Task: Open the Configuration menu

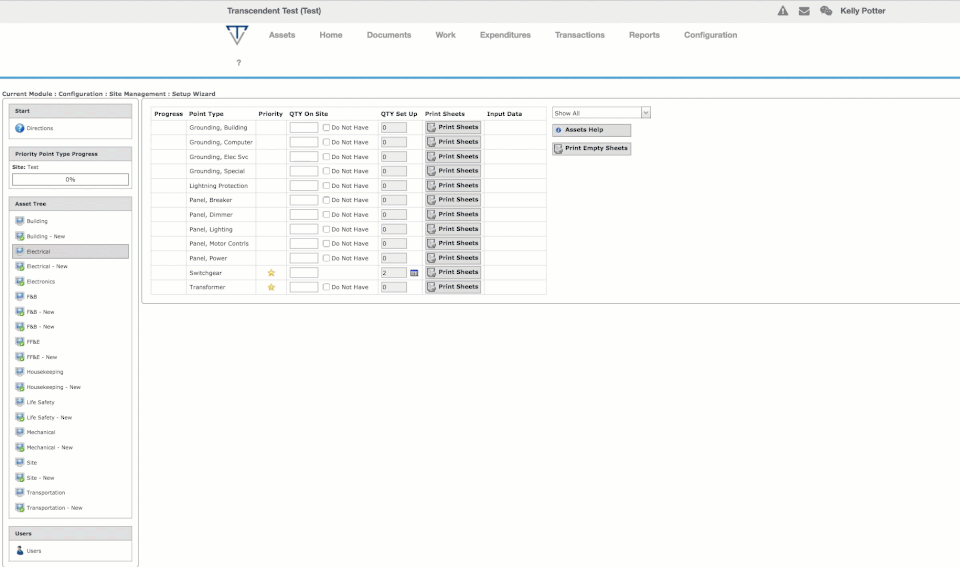Action: (710, 35)
